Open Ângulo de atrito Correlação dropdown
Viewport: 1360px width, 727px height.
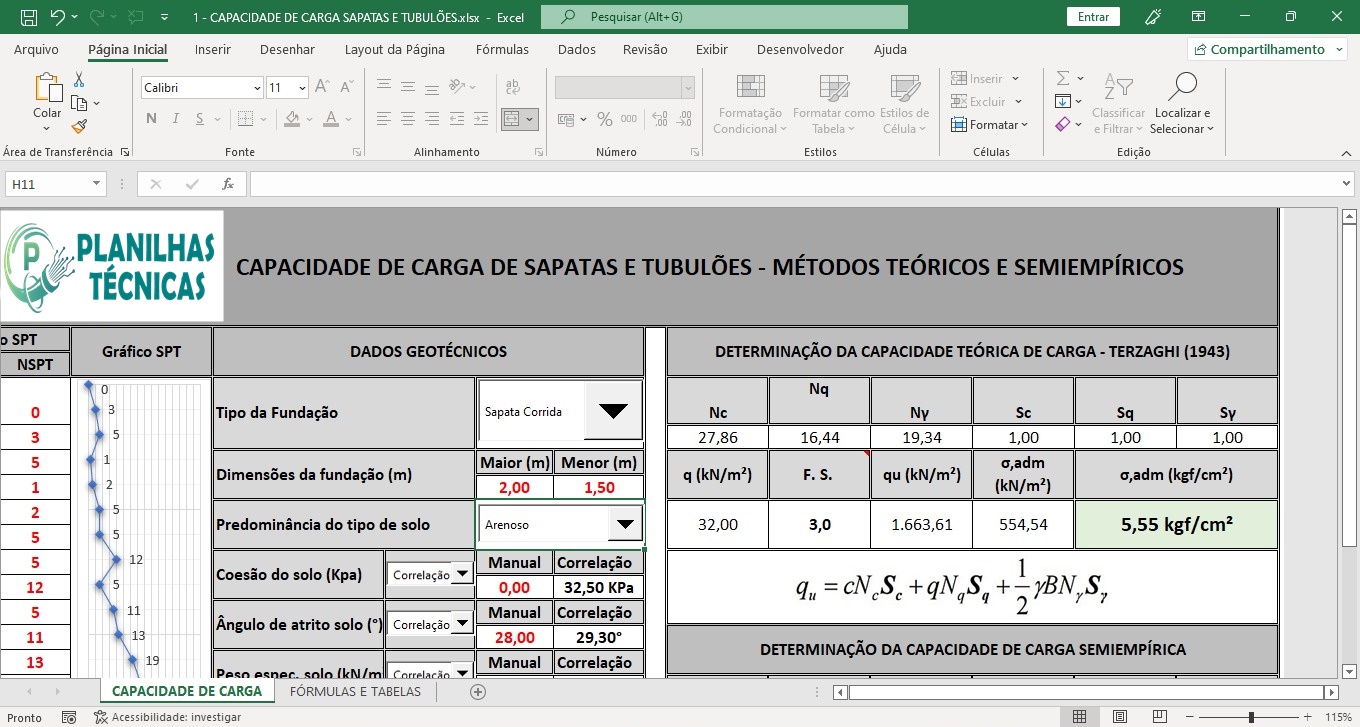462,624
